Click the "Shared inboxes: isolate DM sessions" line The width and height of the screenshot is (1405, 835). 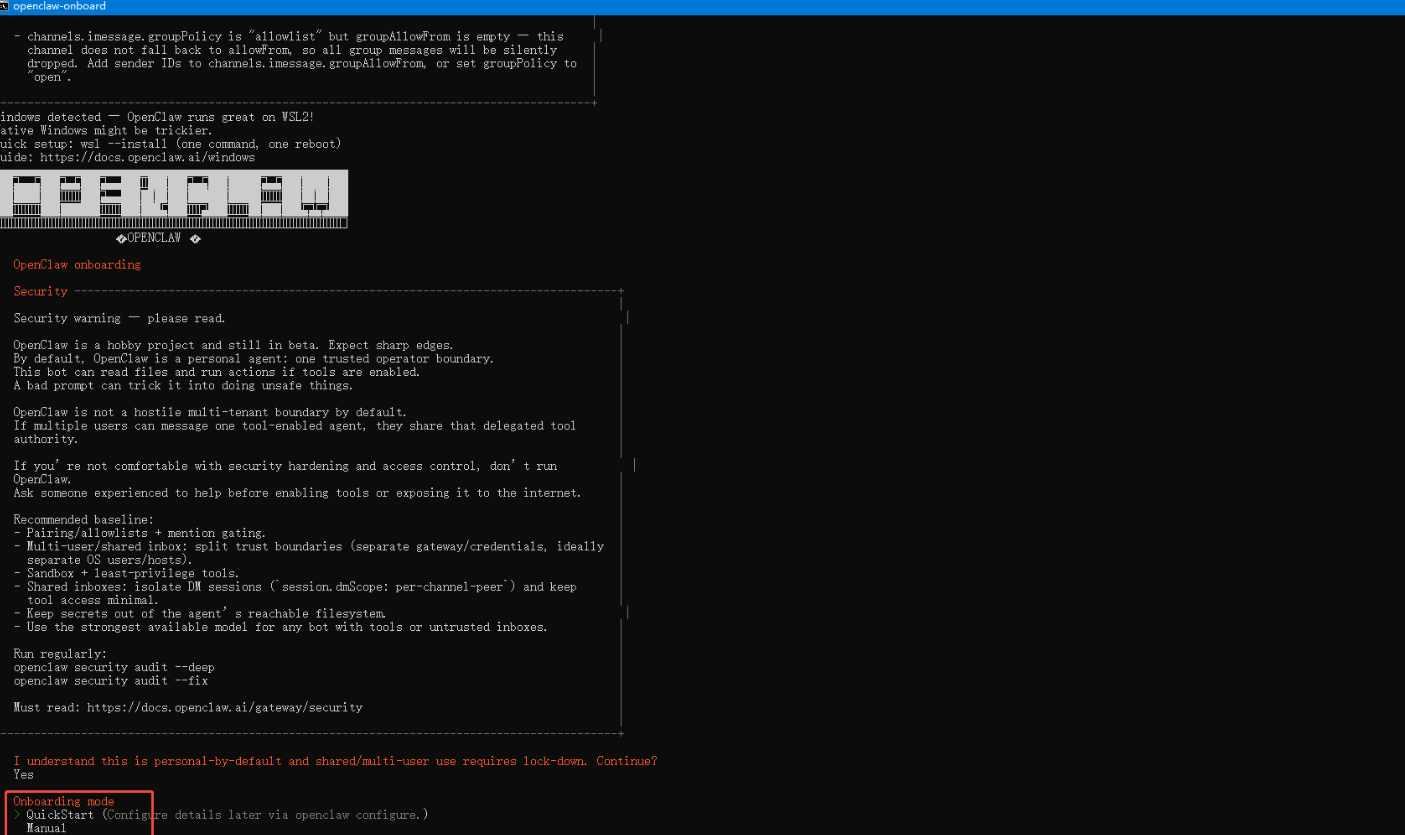click(x=295, y=586)
